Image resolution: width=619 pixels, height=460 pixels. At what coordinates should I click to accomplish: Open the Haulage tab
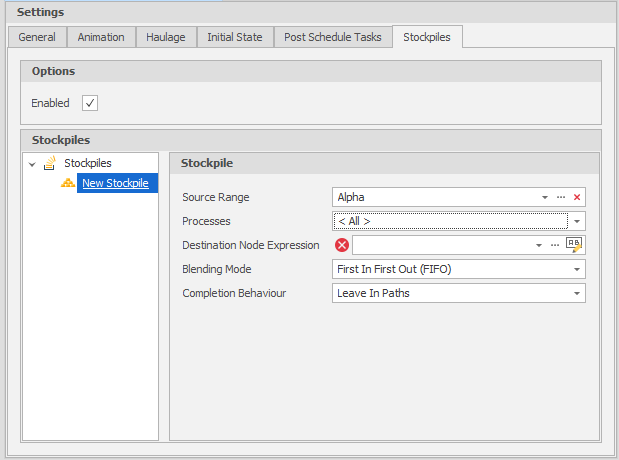click(166, 37)
